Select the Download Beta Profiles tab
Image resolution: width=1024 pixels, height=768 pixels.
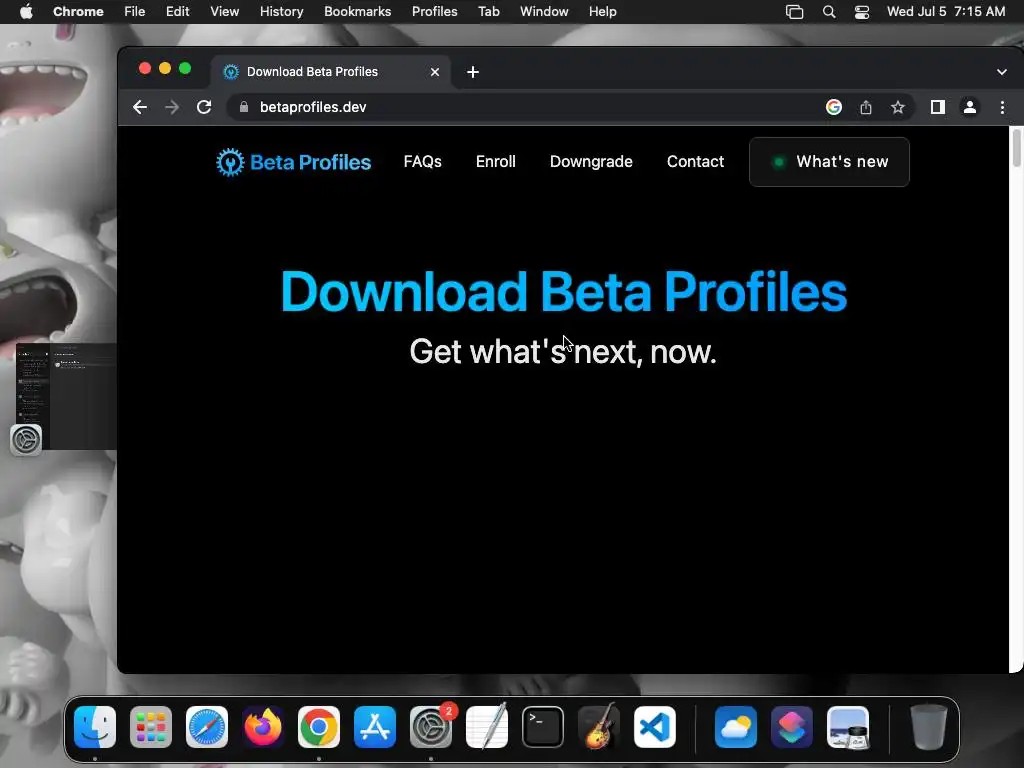pyautogui.click(x=330, y=72)
